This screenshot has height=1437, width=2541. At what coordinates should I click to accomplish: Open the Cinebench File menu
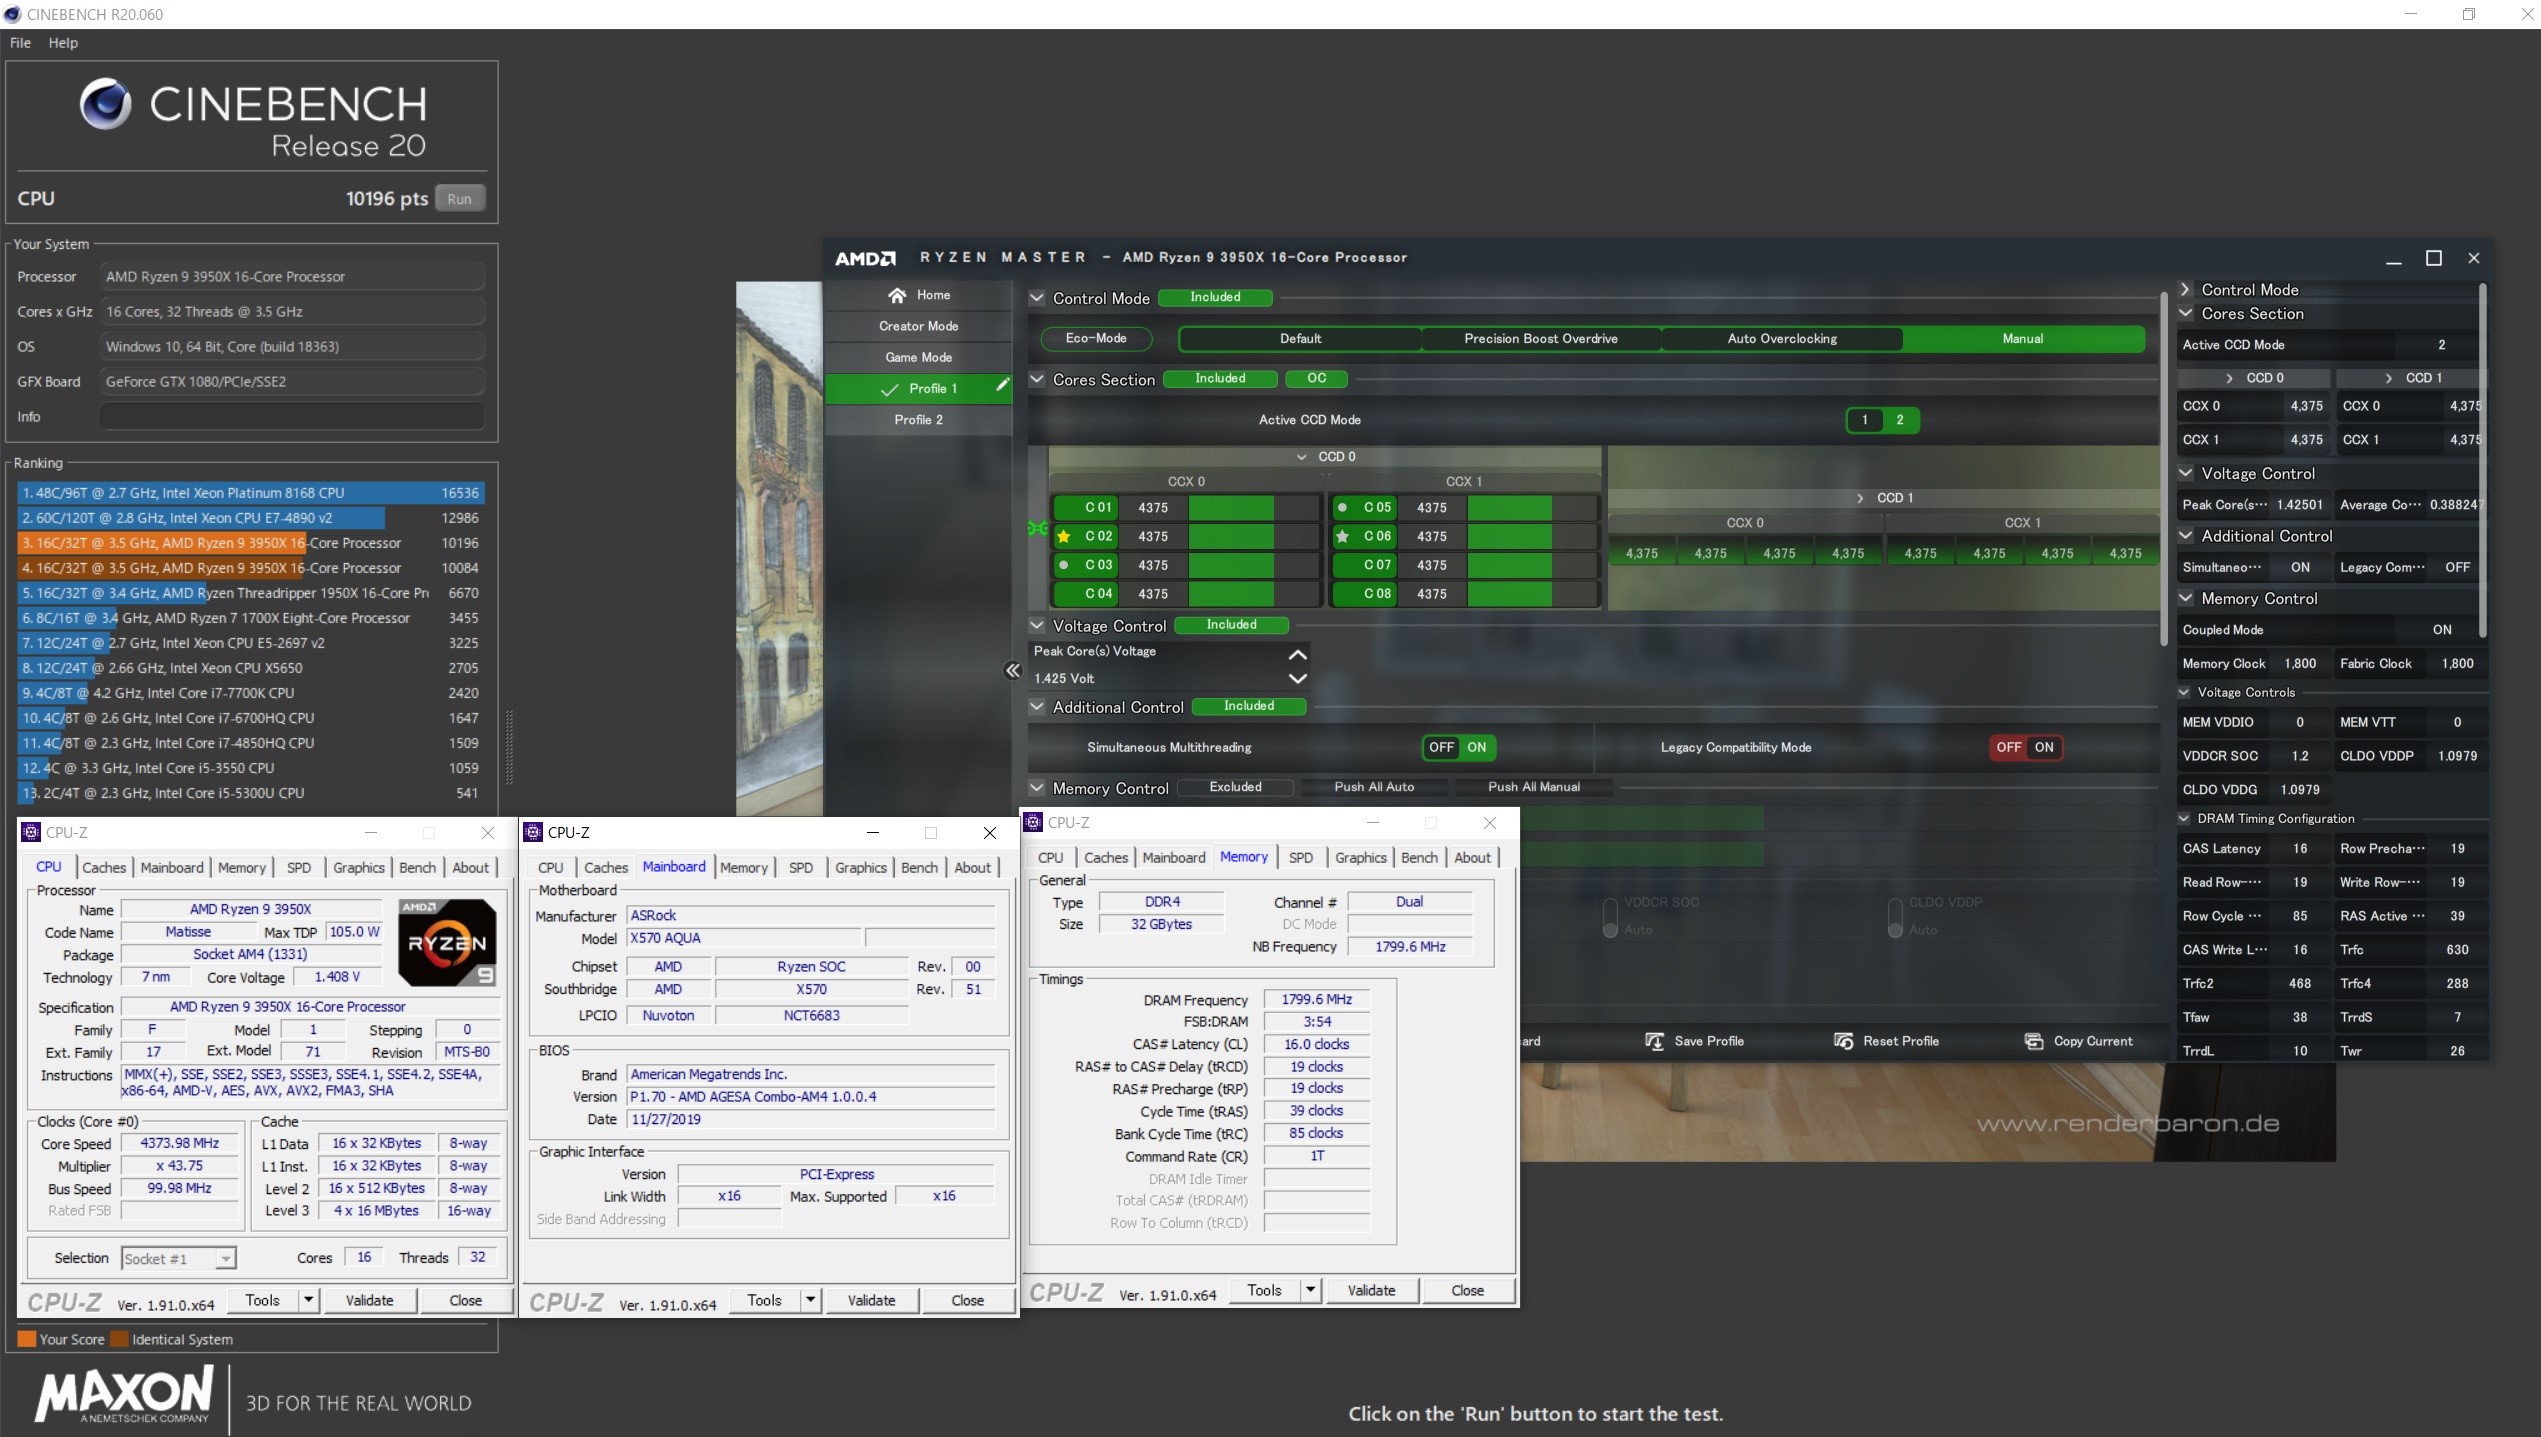(20, 43)
